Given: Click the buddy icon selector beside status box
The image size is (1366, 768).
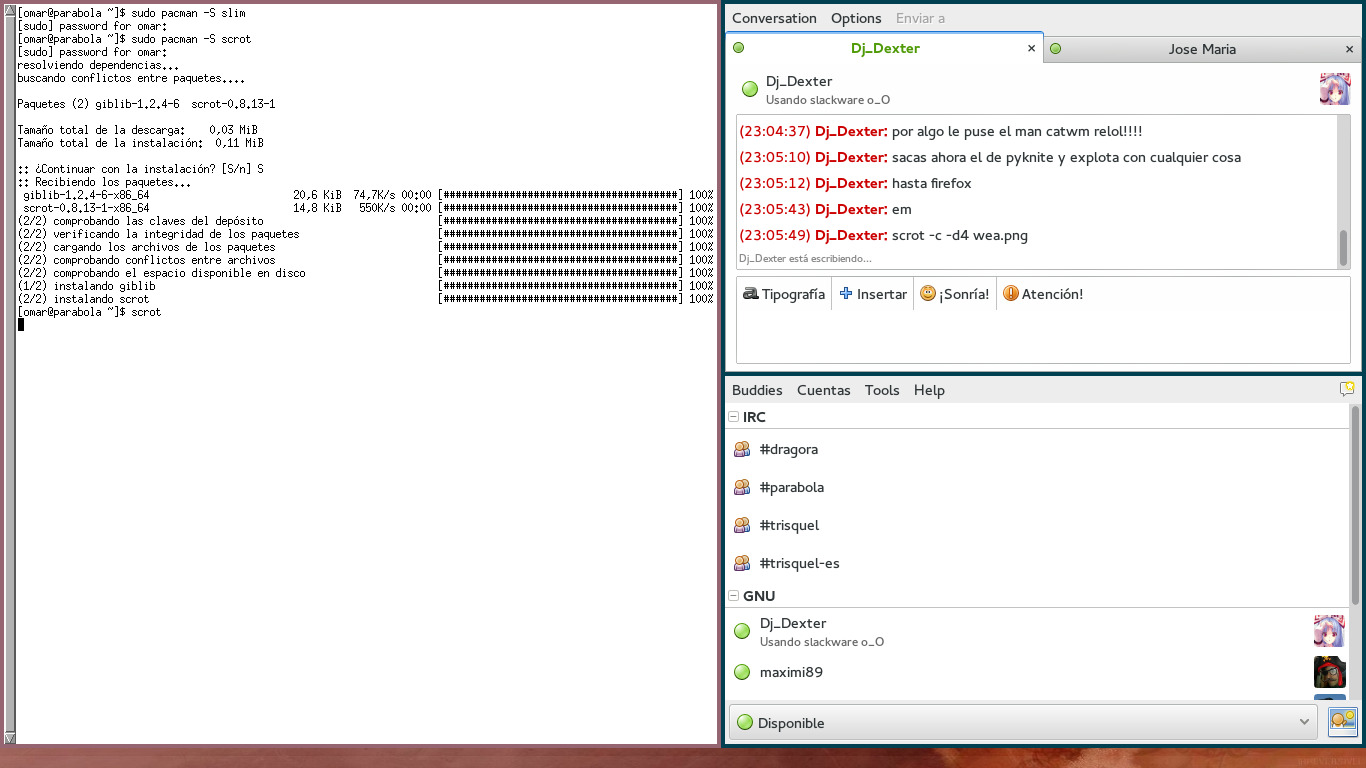Looking at the screenshot, I should coord(1342,721).
